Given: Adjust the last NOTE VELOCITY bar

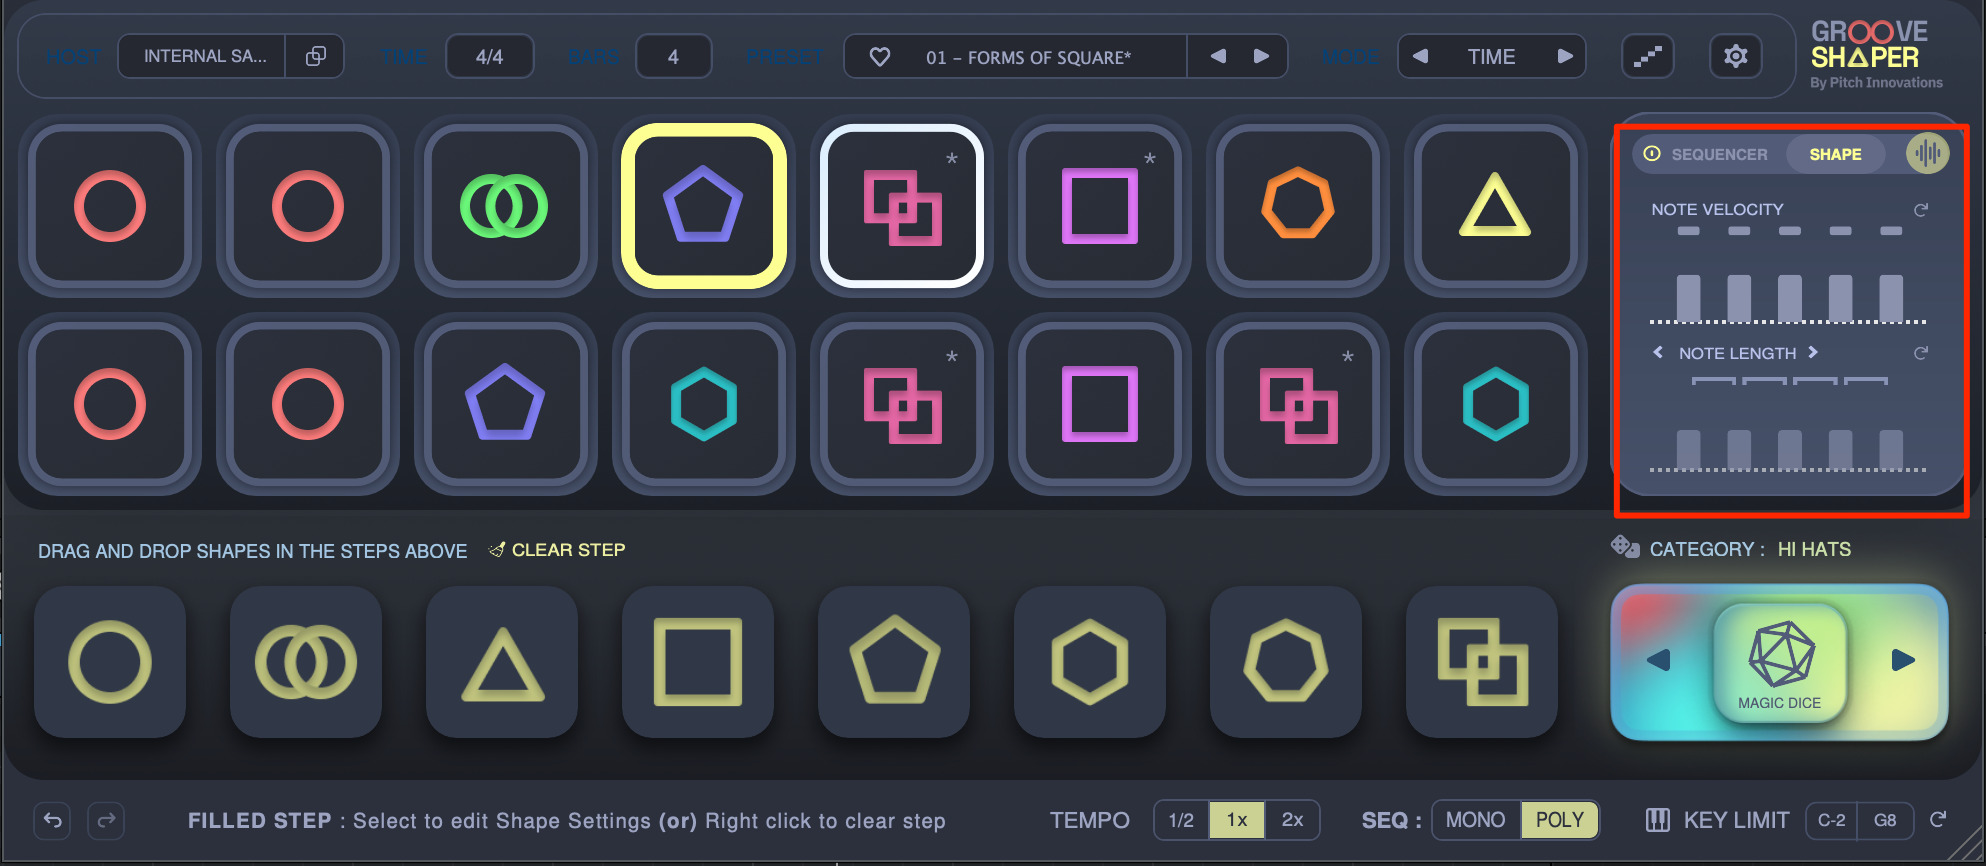Looking at the screenshot, I should pos(1891,297).
